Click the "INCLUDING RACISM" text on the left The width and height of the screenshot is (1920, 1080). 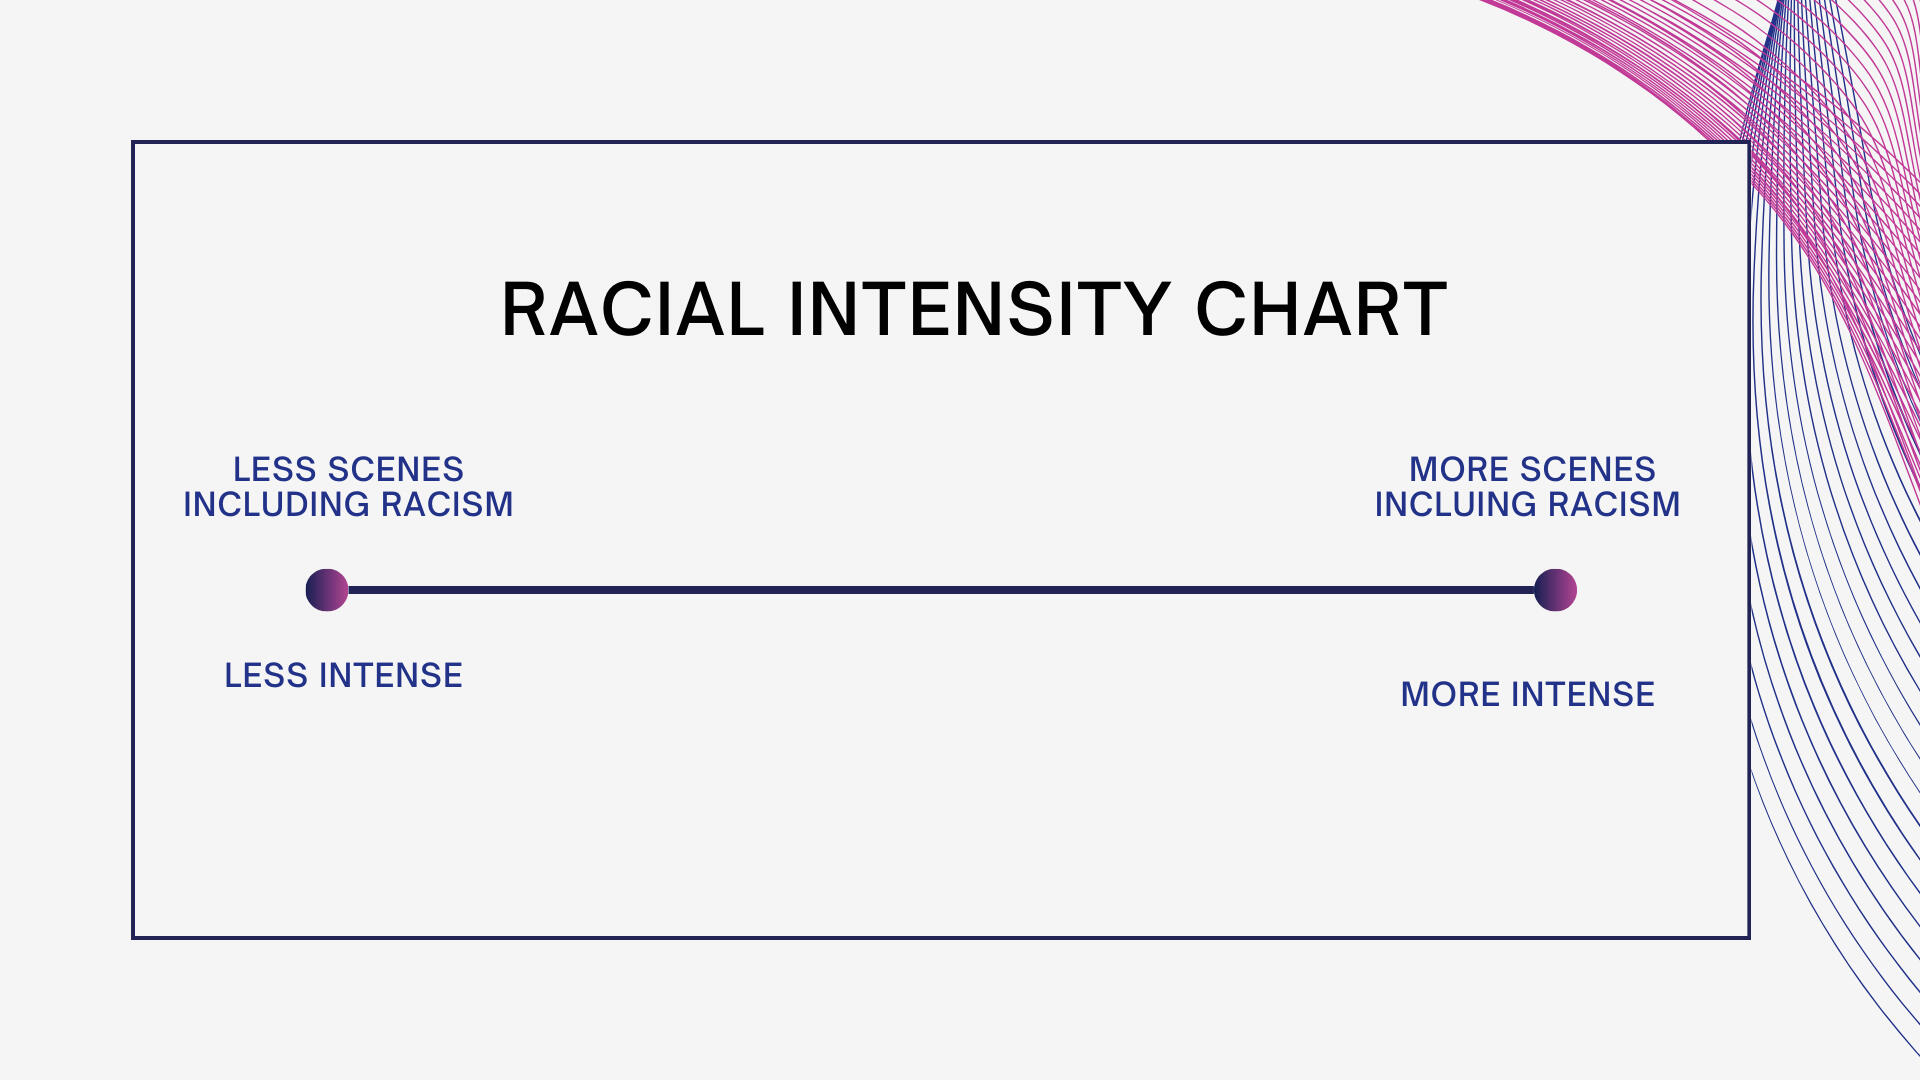348,505
